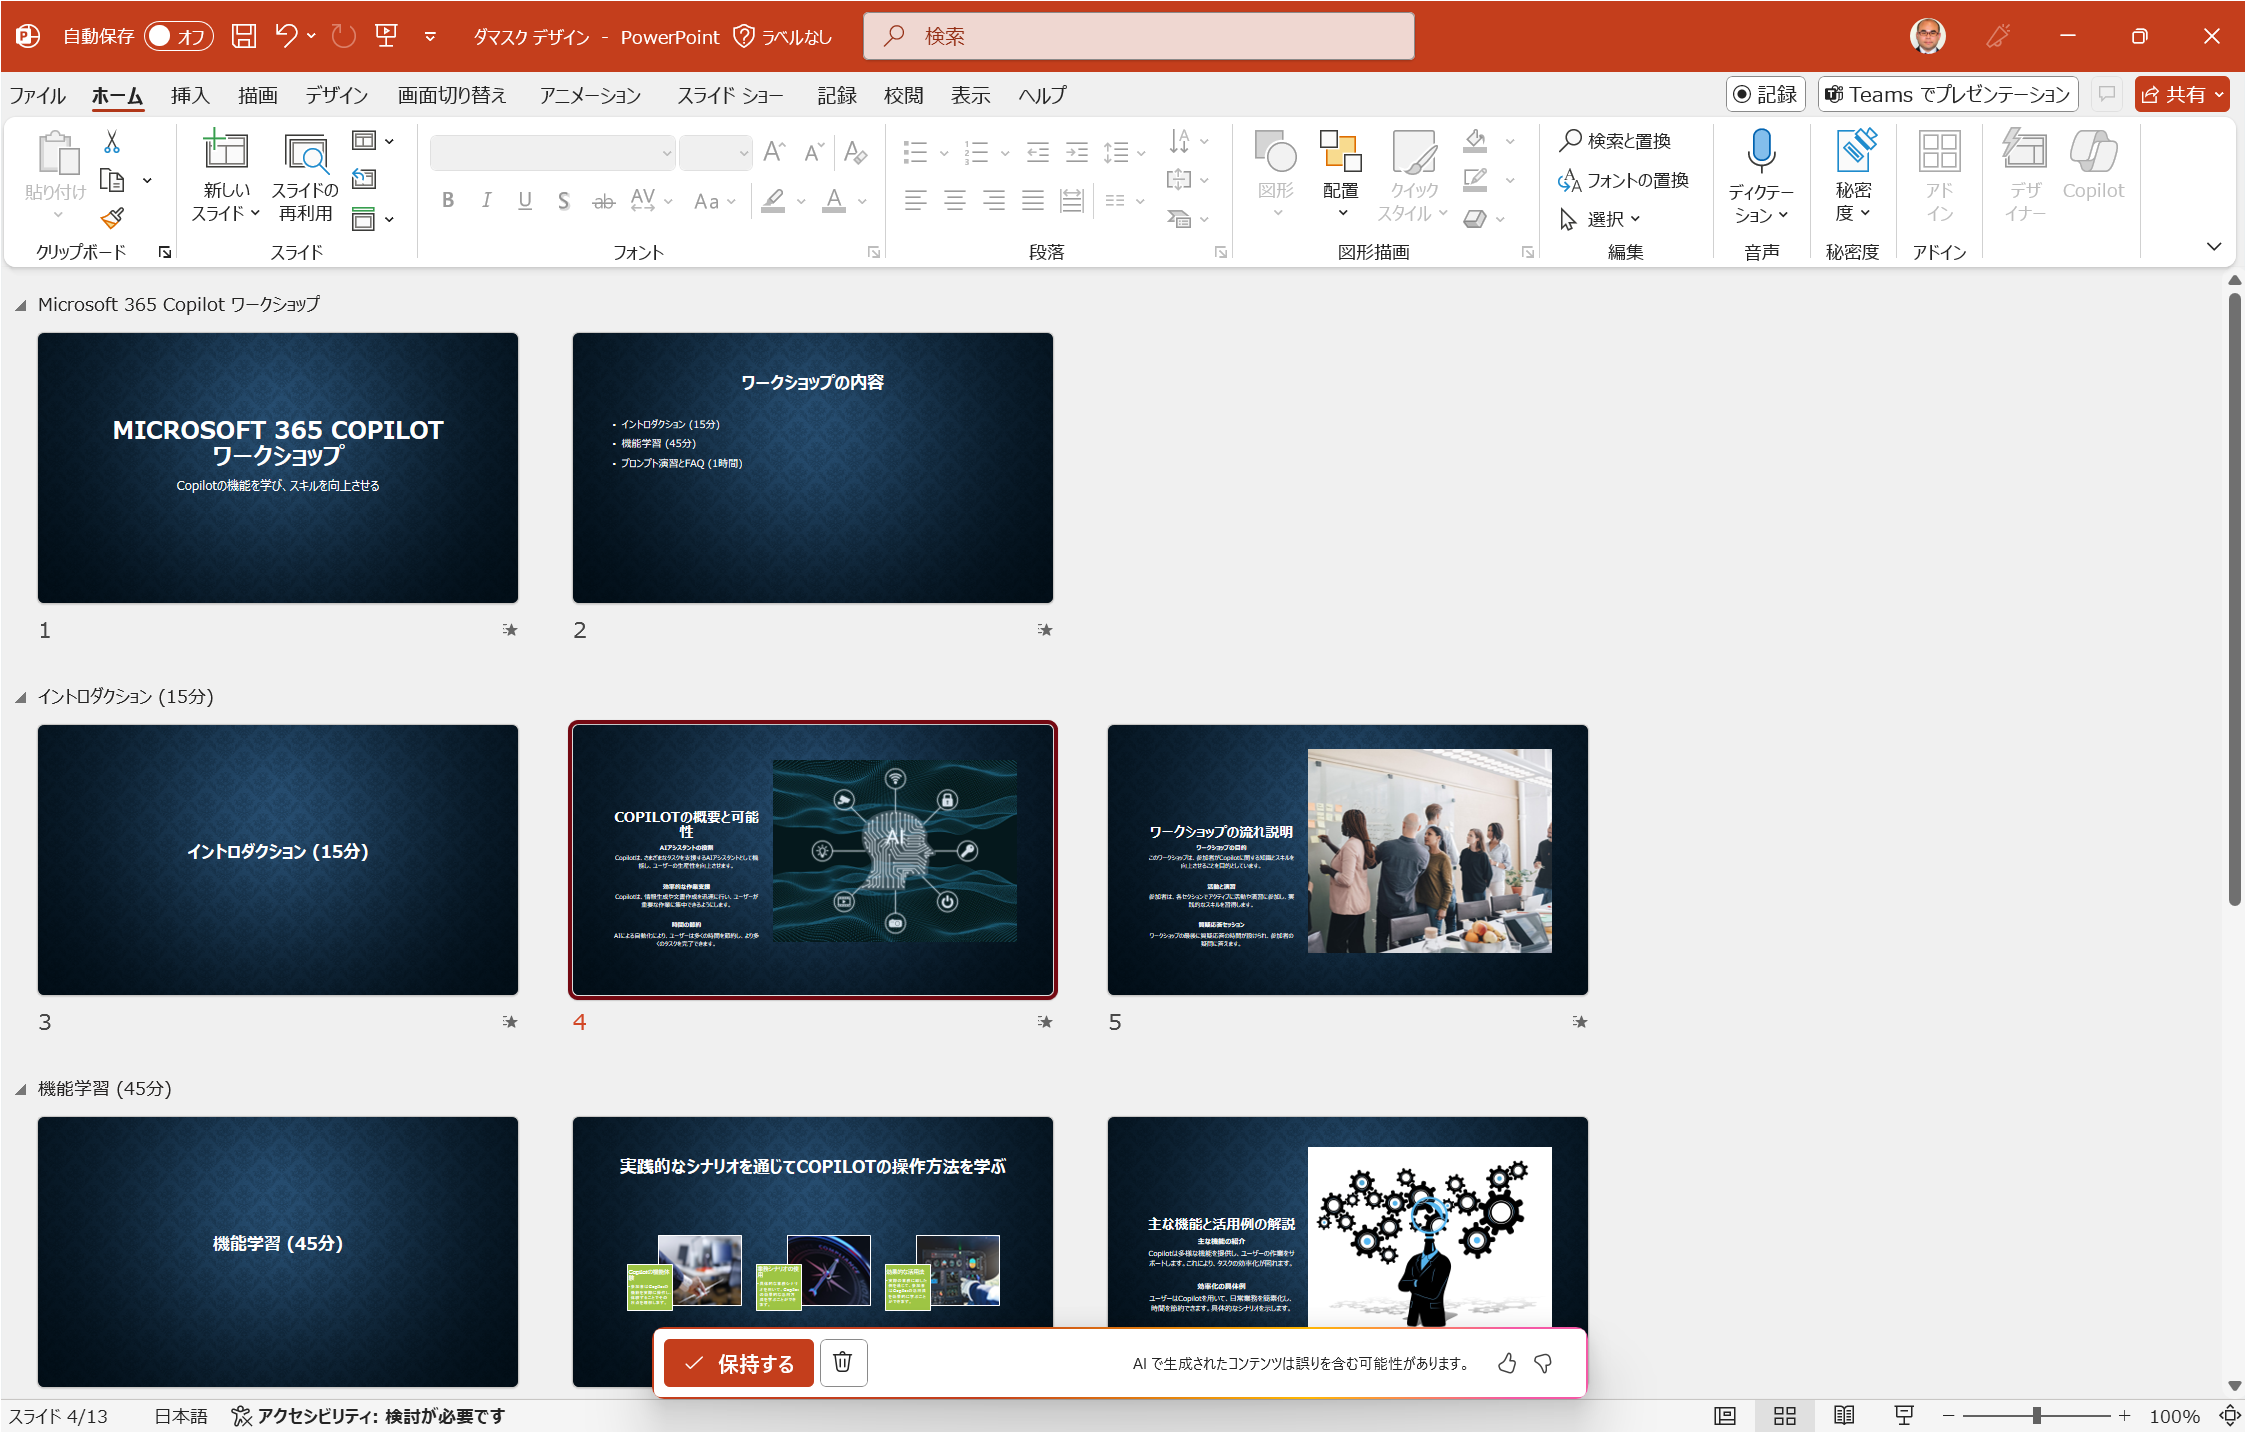The height and width of the screenshot is (1433, 2246).
Task: Open Clipboard pane dialog launcher
Action: pos(165,252)
